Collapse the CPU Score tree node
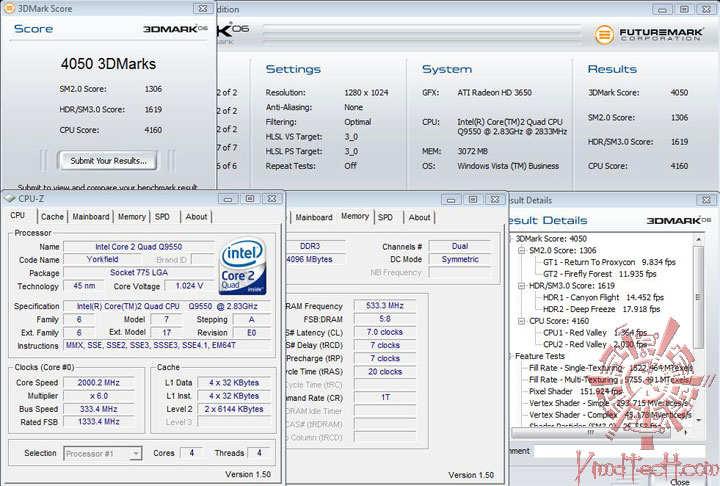The height and width of the screenshot is (486, 720). [521, 321]
